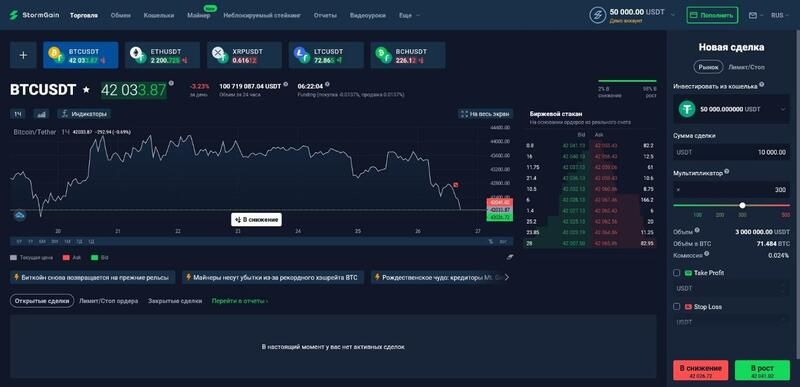This screenshot has width=800, height=387.
Task: Switch to Открытые сделки tab
Action: [x=42, y=301]
